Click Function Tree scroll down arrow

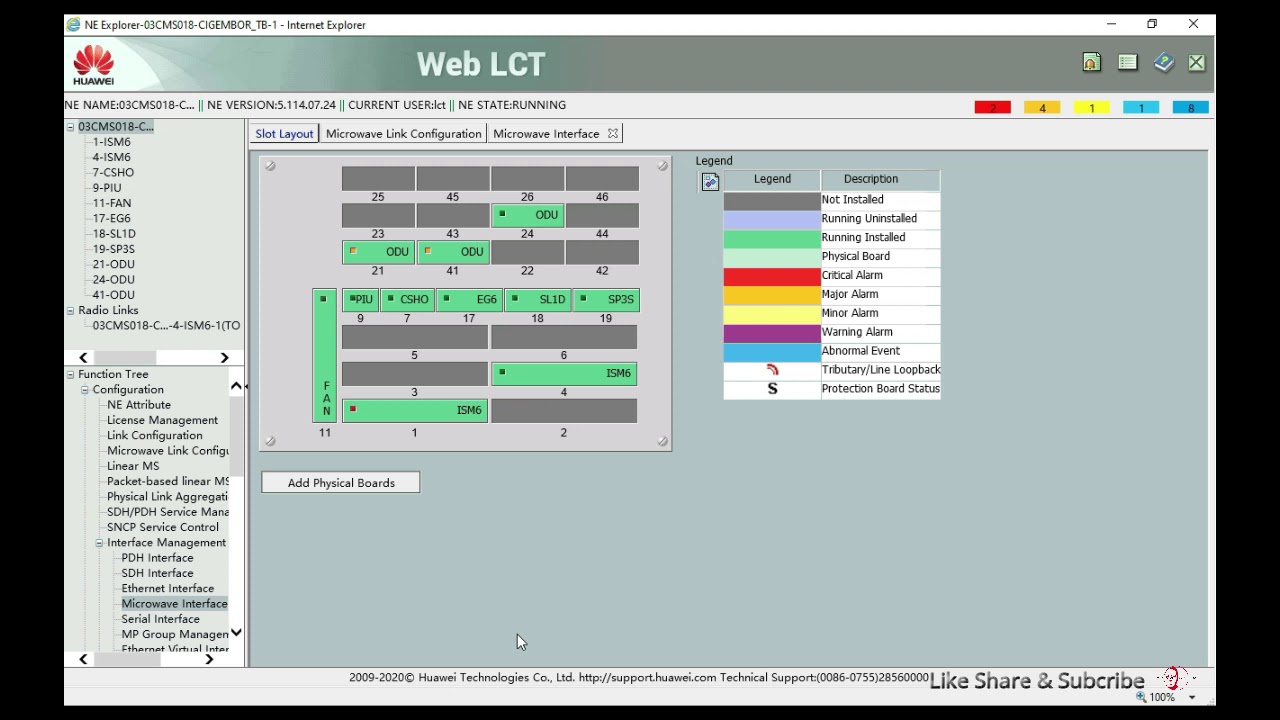click(236, 633)
